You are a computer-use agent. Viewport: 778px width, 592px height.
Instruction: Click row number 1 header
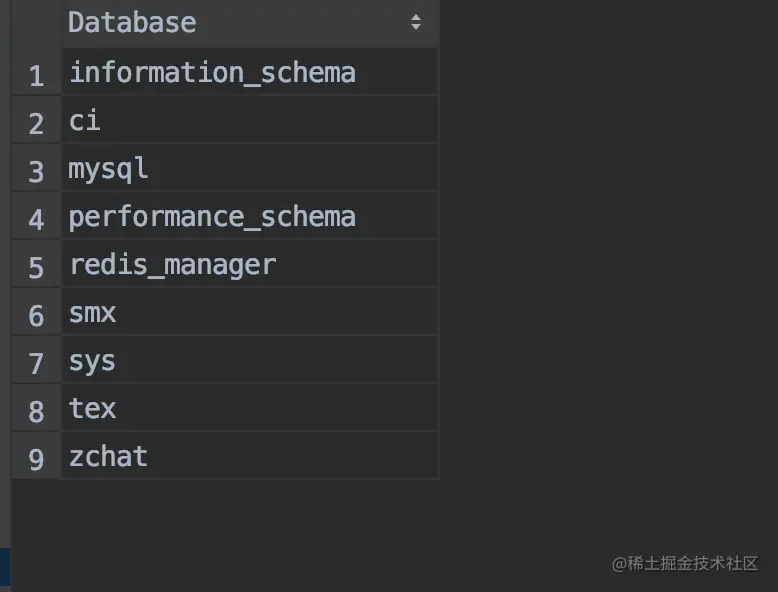coord(37,75)
